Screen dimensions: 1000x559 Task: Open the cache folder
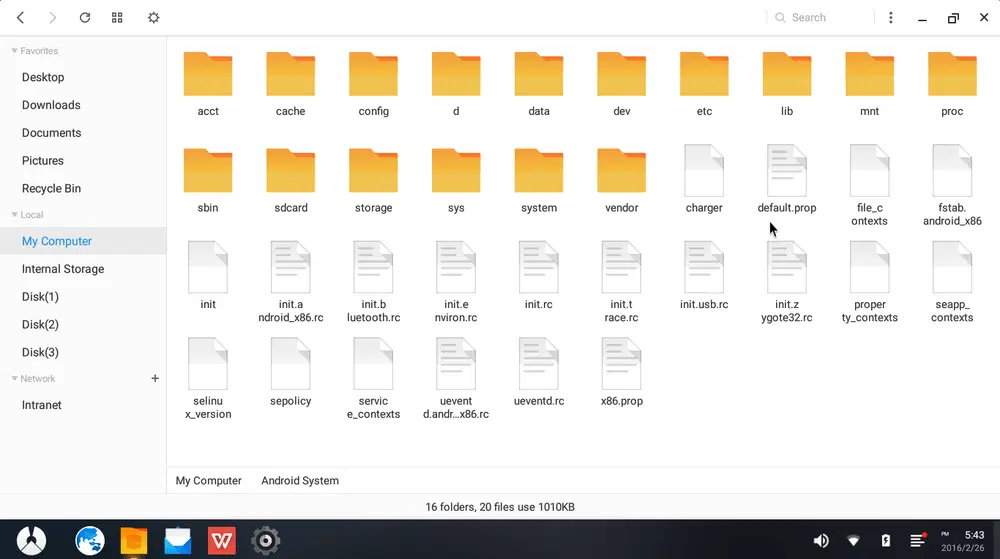[291, 84]
